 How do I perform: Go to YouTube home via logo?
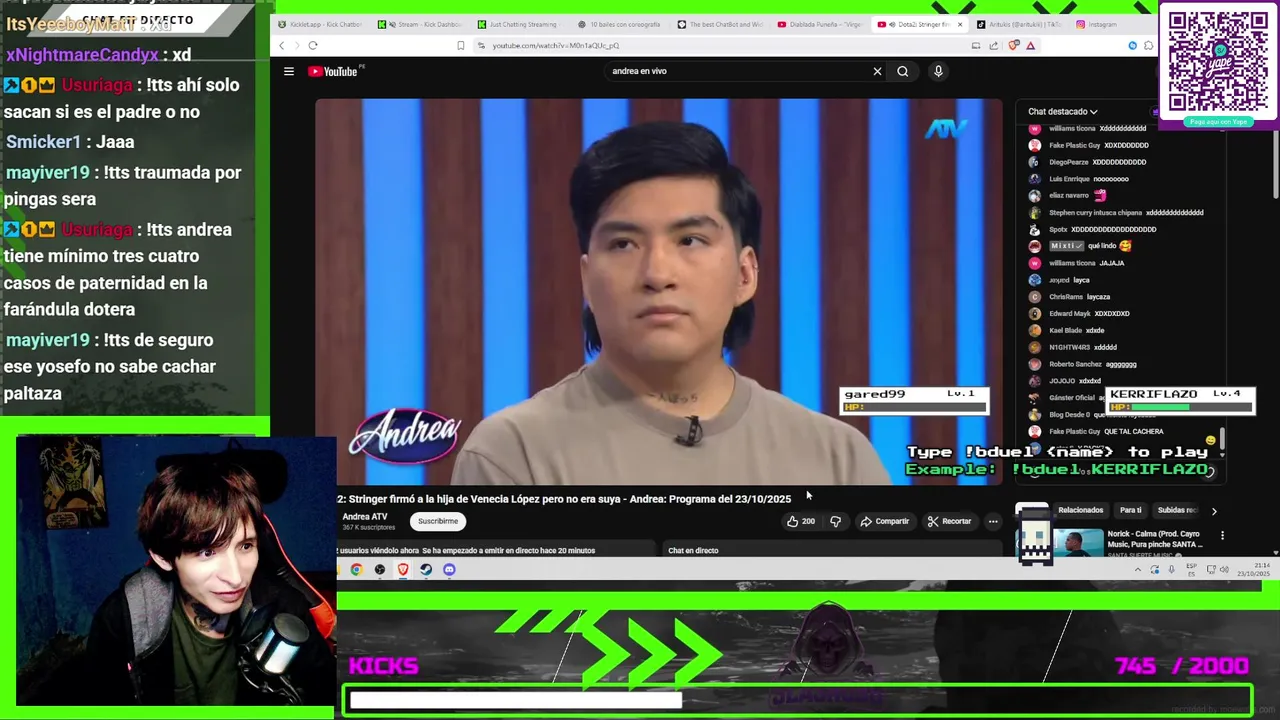332,71
